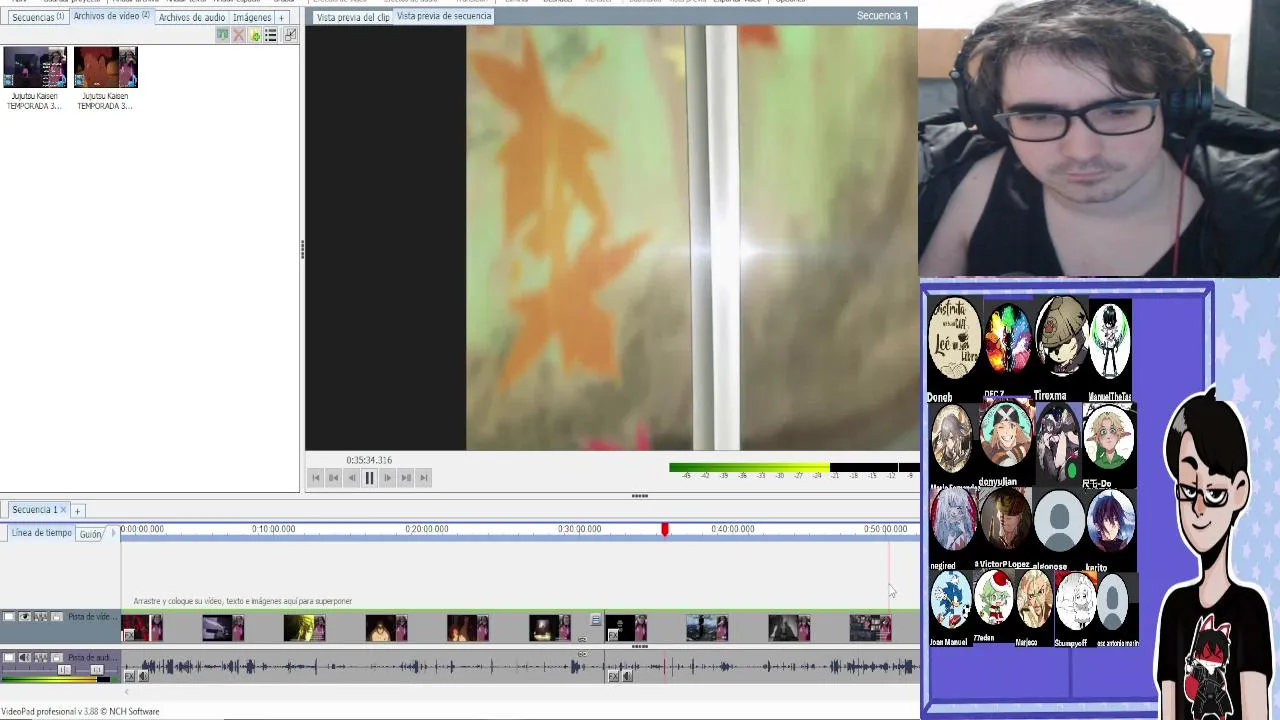The height and width of the screenshot is (720, 1280).
Task: Switch to Guión storyboard mode
Action: click(91, 534)
